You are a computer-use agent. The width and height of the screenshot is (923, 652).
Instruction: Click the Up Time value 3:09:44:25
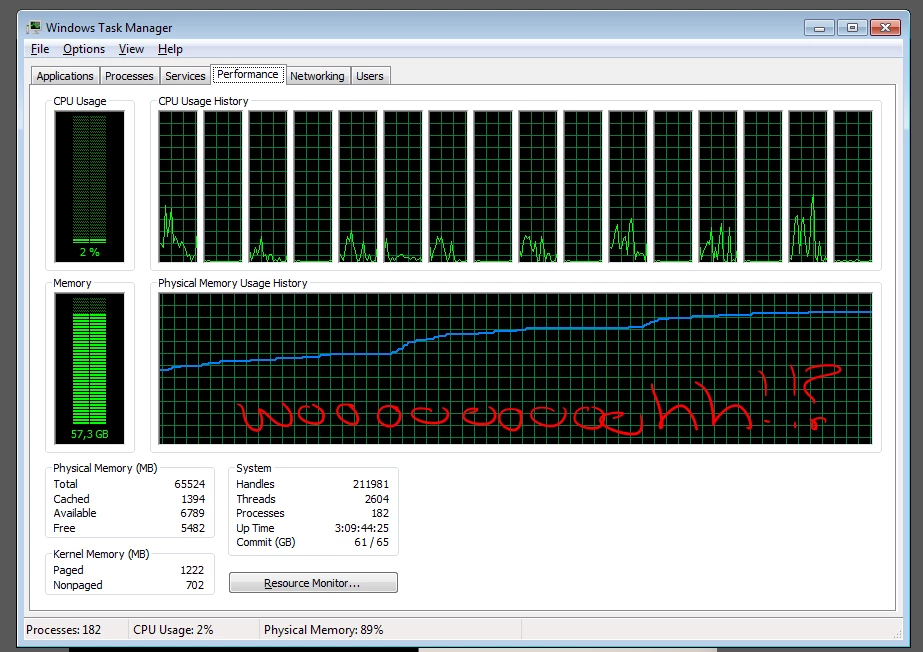pyautogui.click(x=362, y=528)
